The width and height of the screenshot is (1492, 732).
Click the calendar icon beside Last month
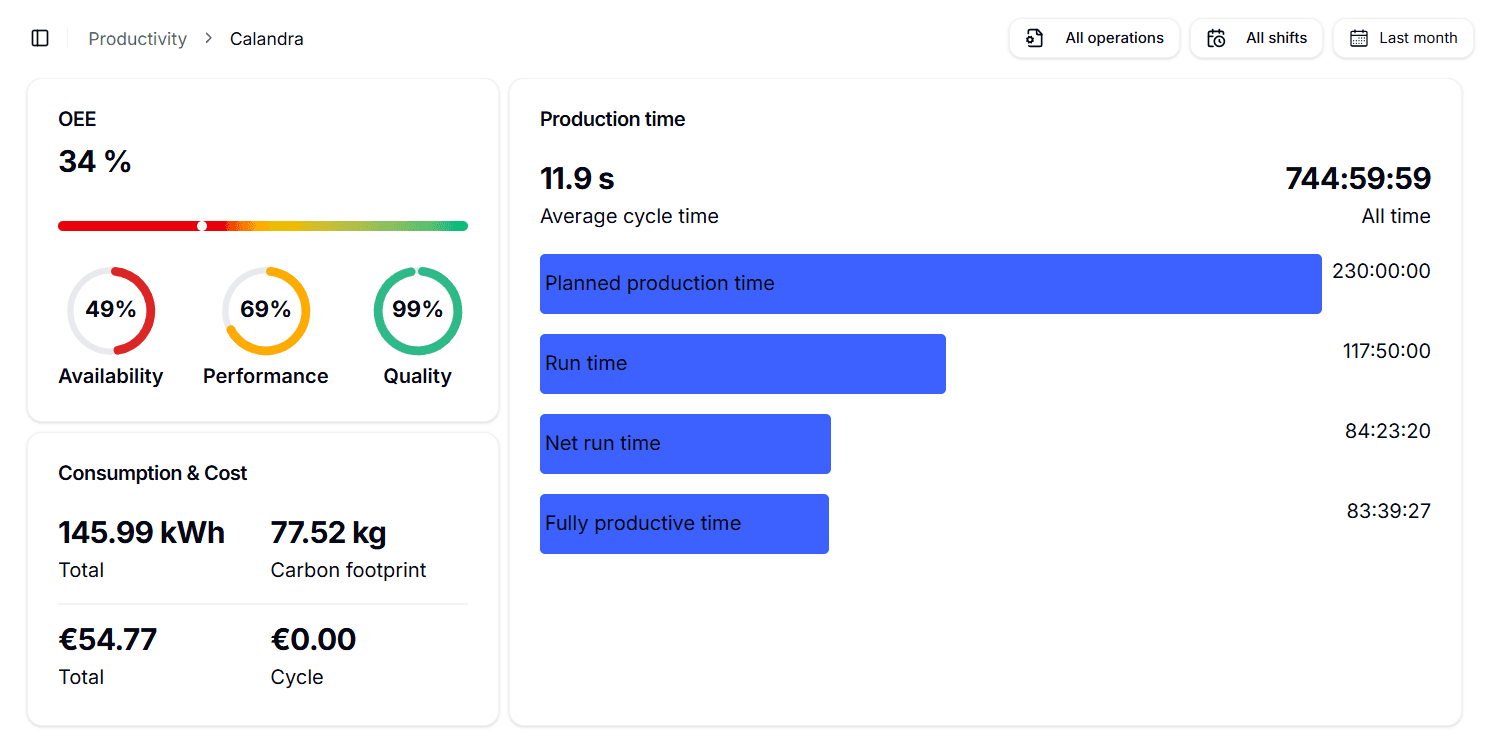tap(1358, 38)
